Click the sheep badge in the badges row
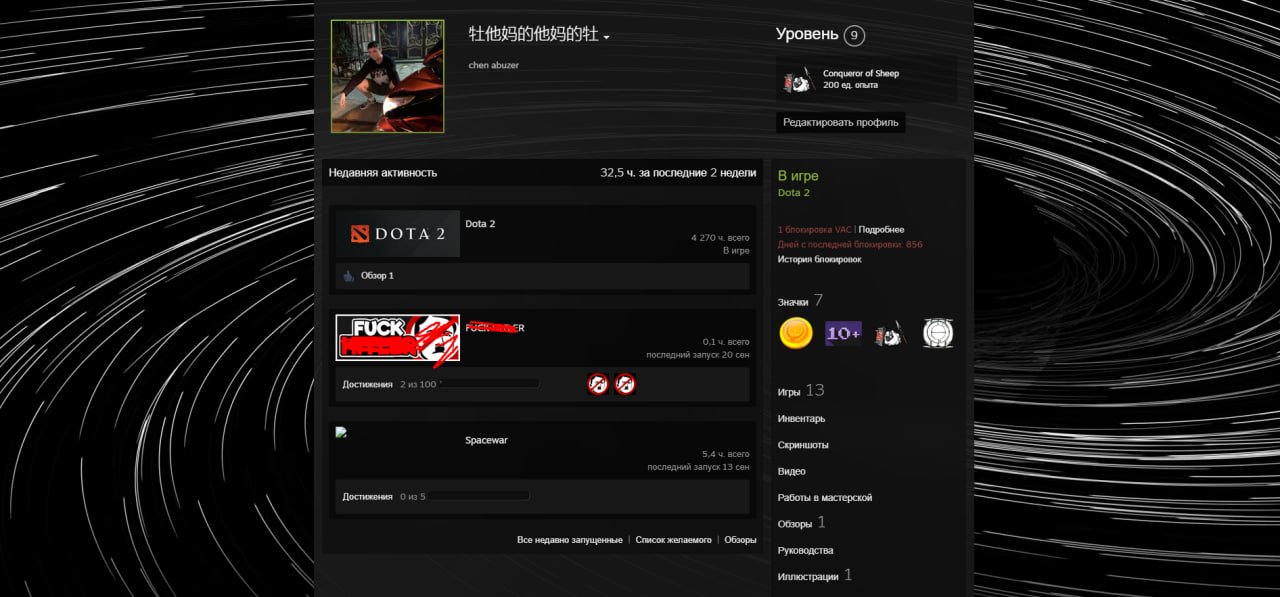Image resolution: width=1280 pixels, height=597 pixels. click(x=889, y=333)
